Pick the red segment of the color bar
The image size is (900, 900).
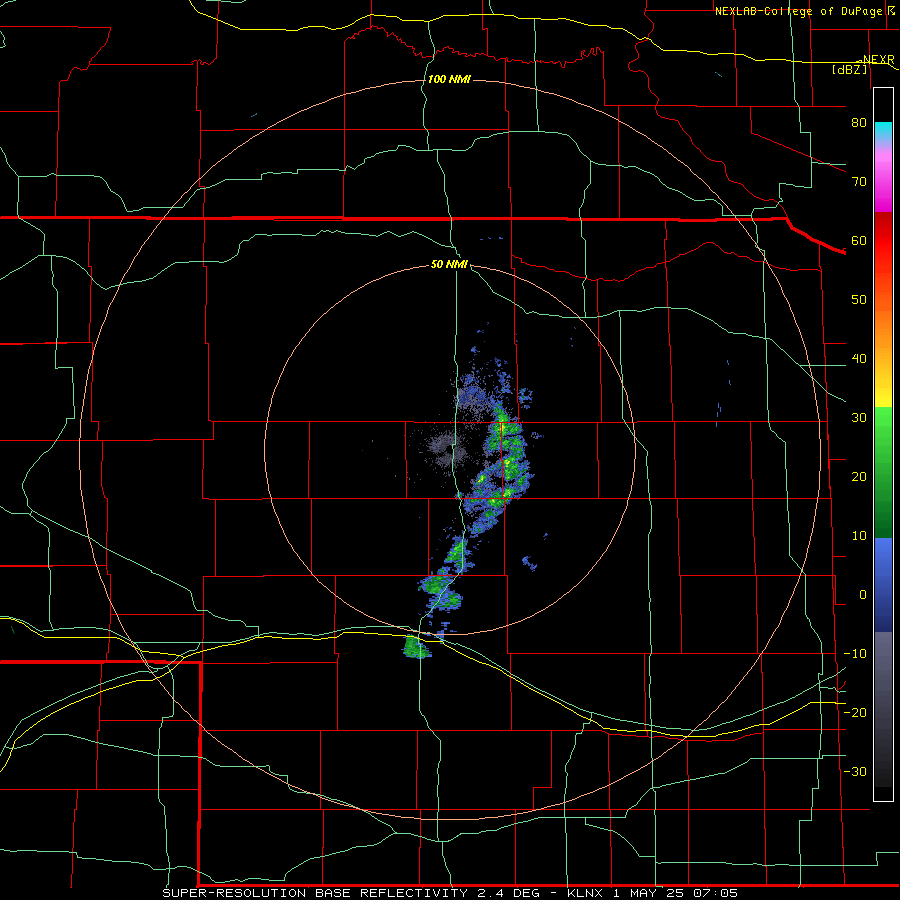pos(883,241)
